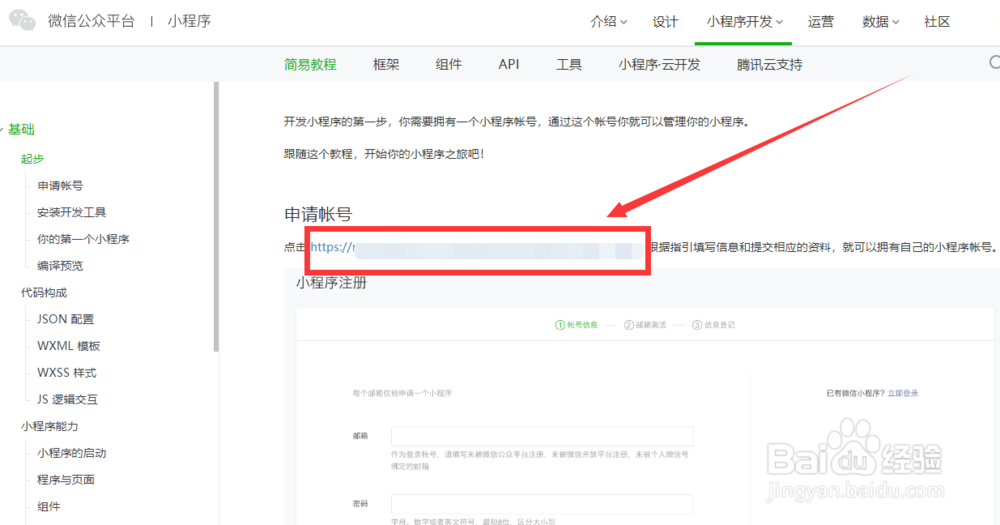Click the sidebar vertical scrollbar
Screen dimensions: 1000x525
216,217
